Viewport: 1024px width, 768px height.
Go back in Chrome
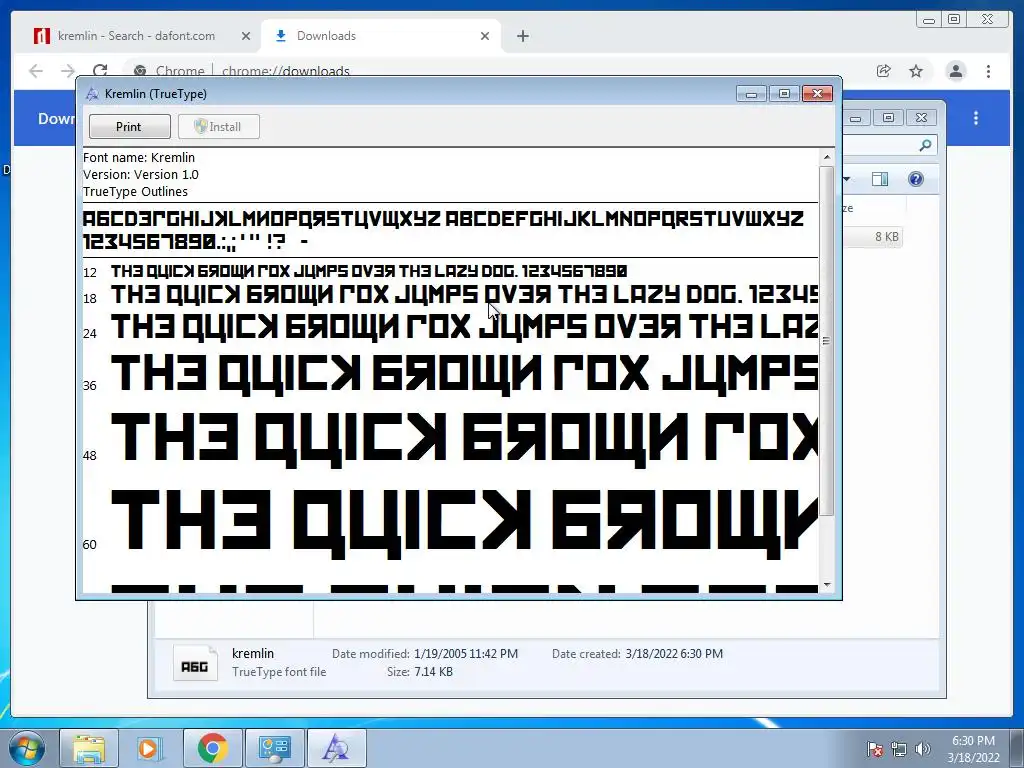pyautogui.click(x=36, y=71)
